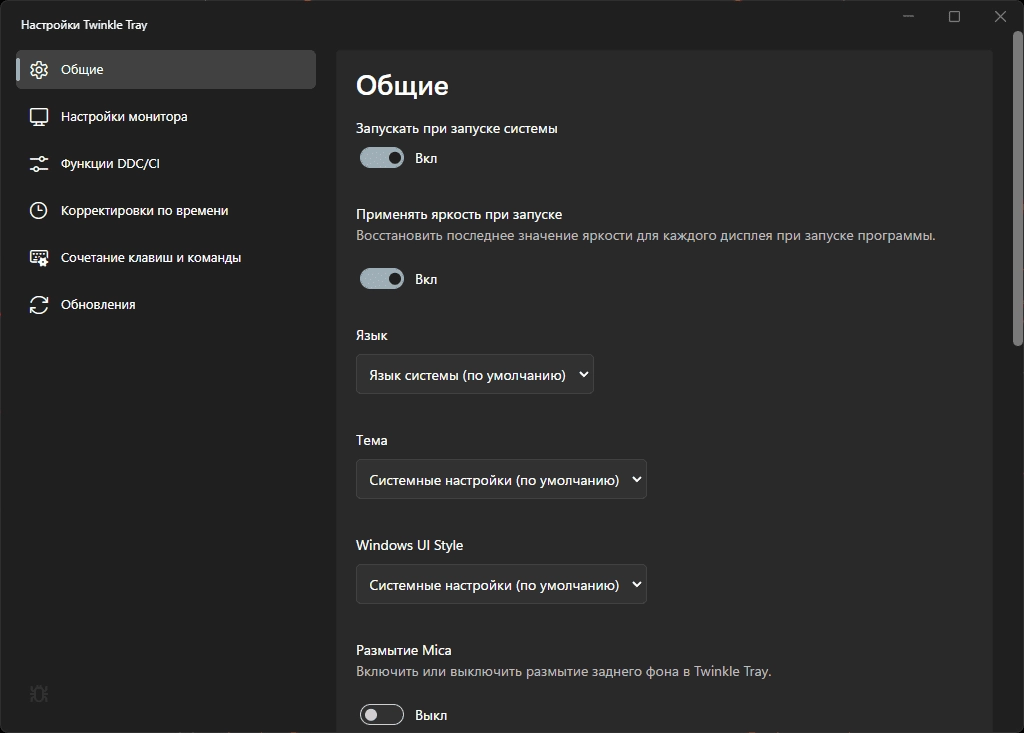The image size is (1024, 733).
Task: Disable the "Применять яркость при запуске" switch
Action: [x=382, y=279]
